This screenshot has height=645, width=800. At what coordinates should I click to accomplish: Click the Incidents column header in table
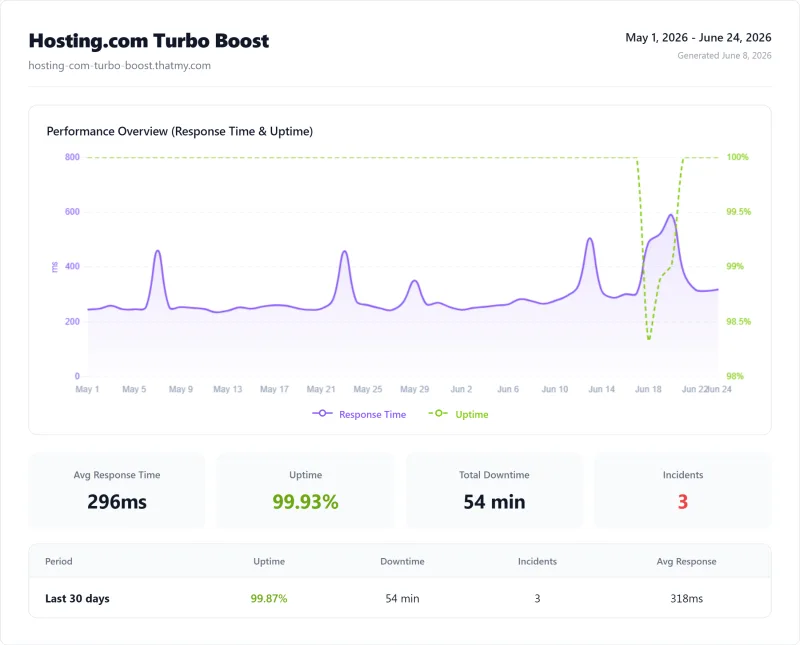(x=537, y=561)
